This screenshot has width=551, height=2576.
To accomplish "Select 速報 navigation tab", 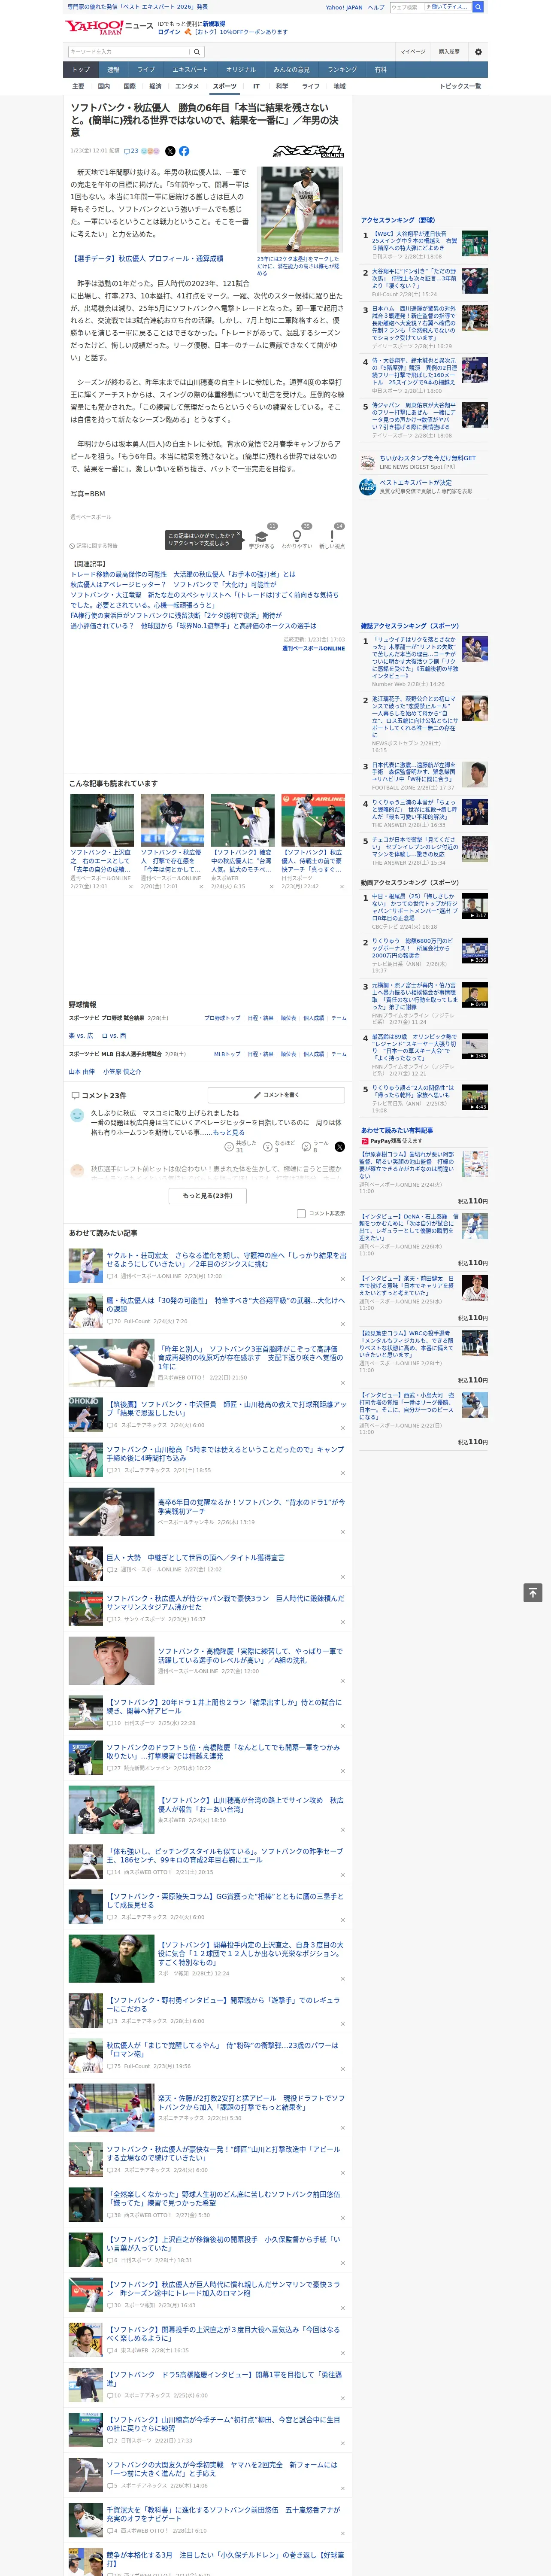I will 113,70.
